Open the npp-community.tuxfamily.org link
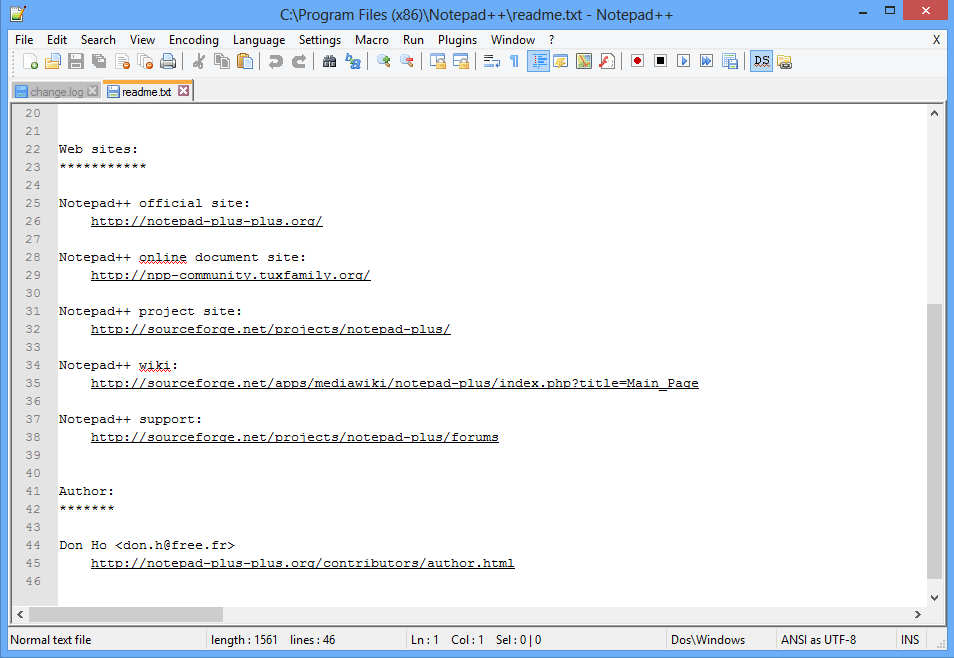 click(231, 275)
